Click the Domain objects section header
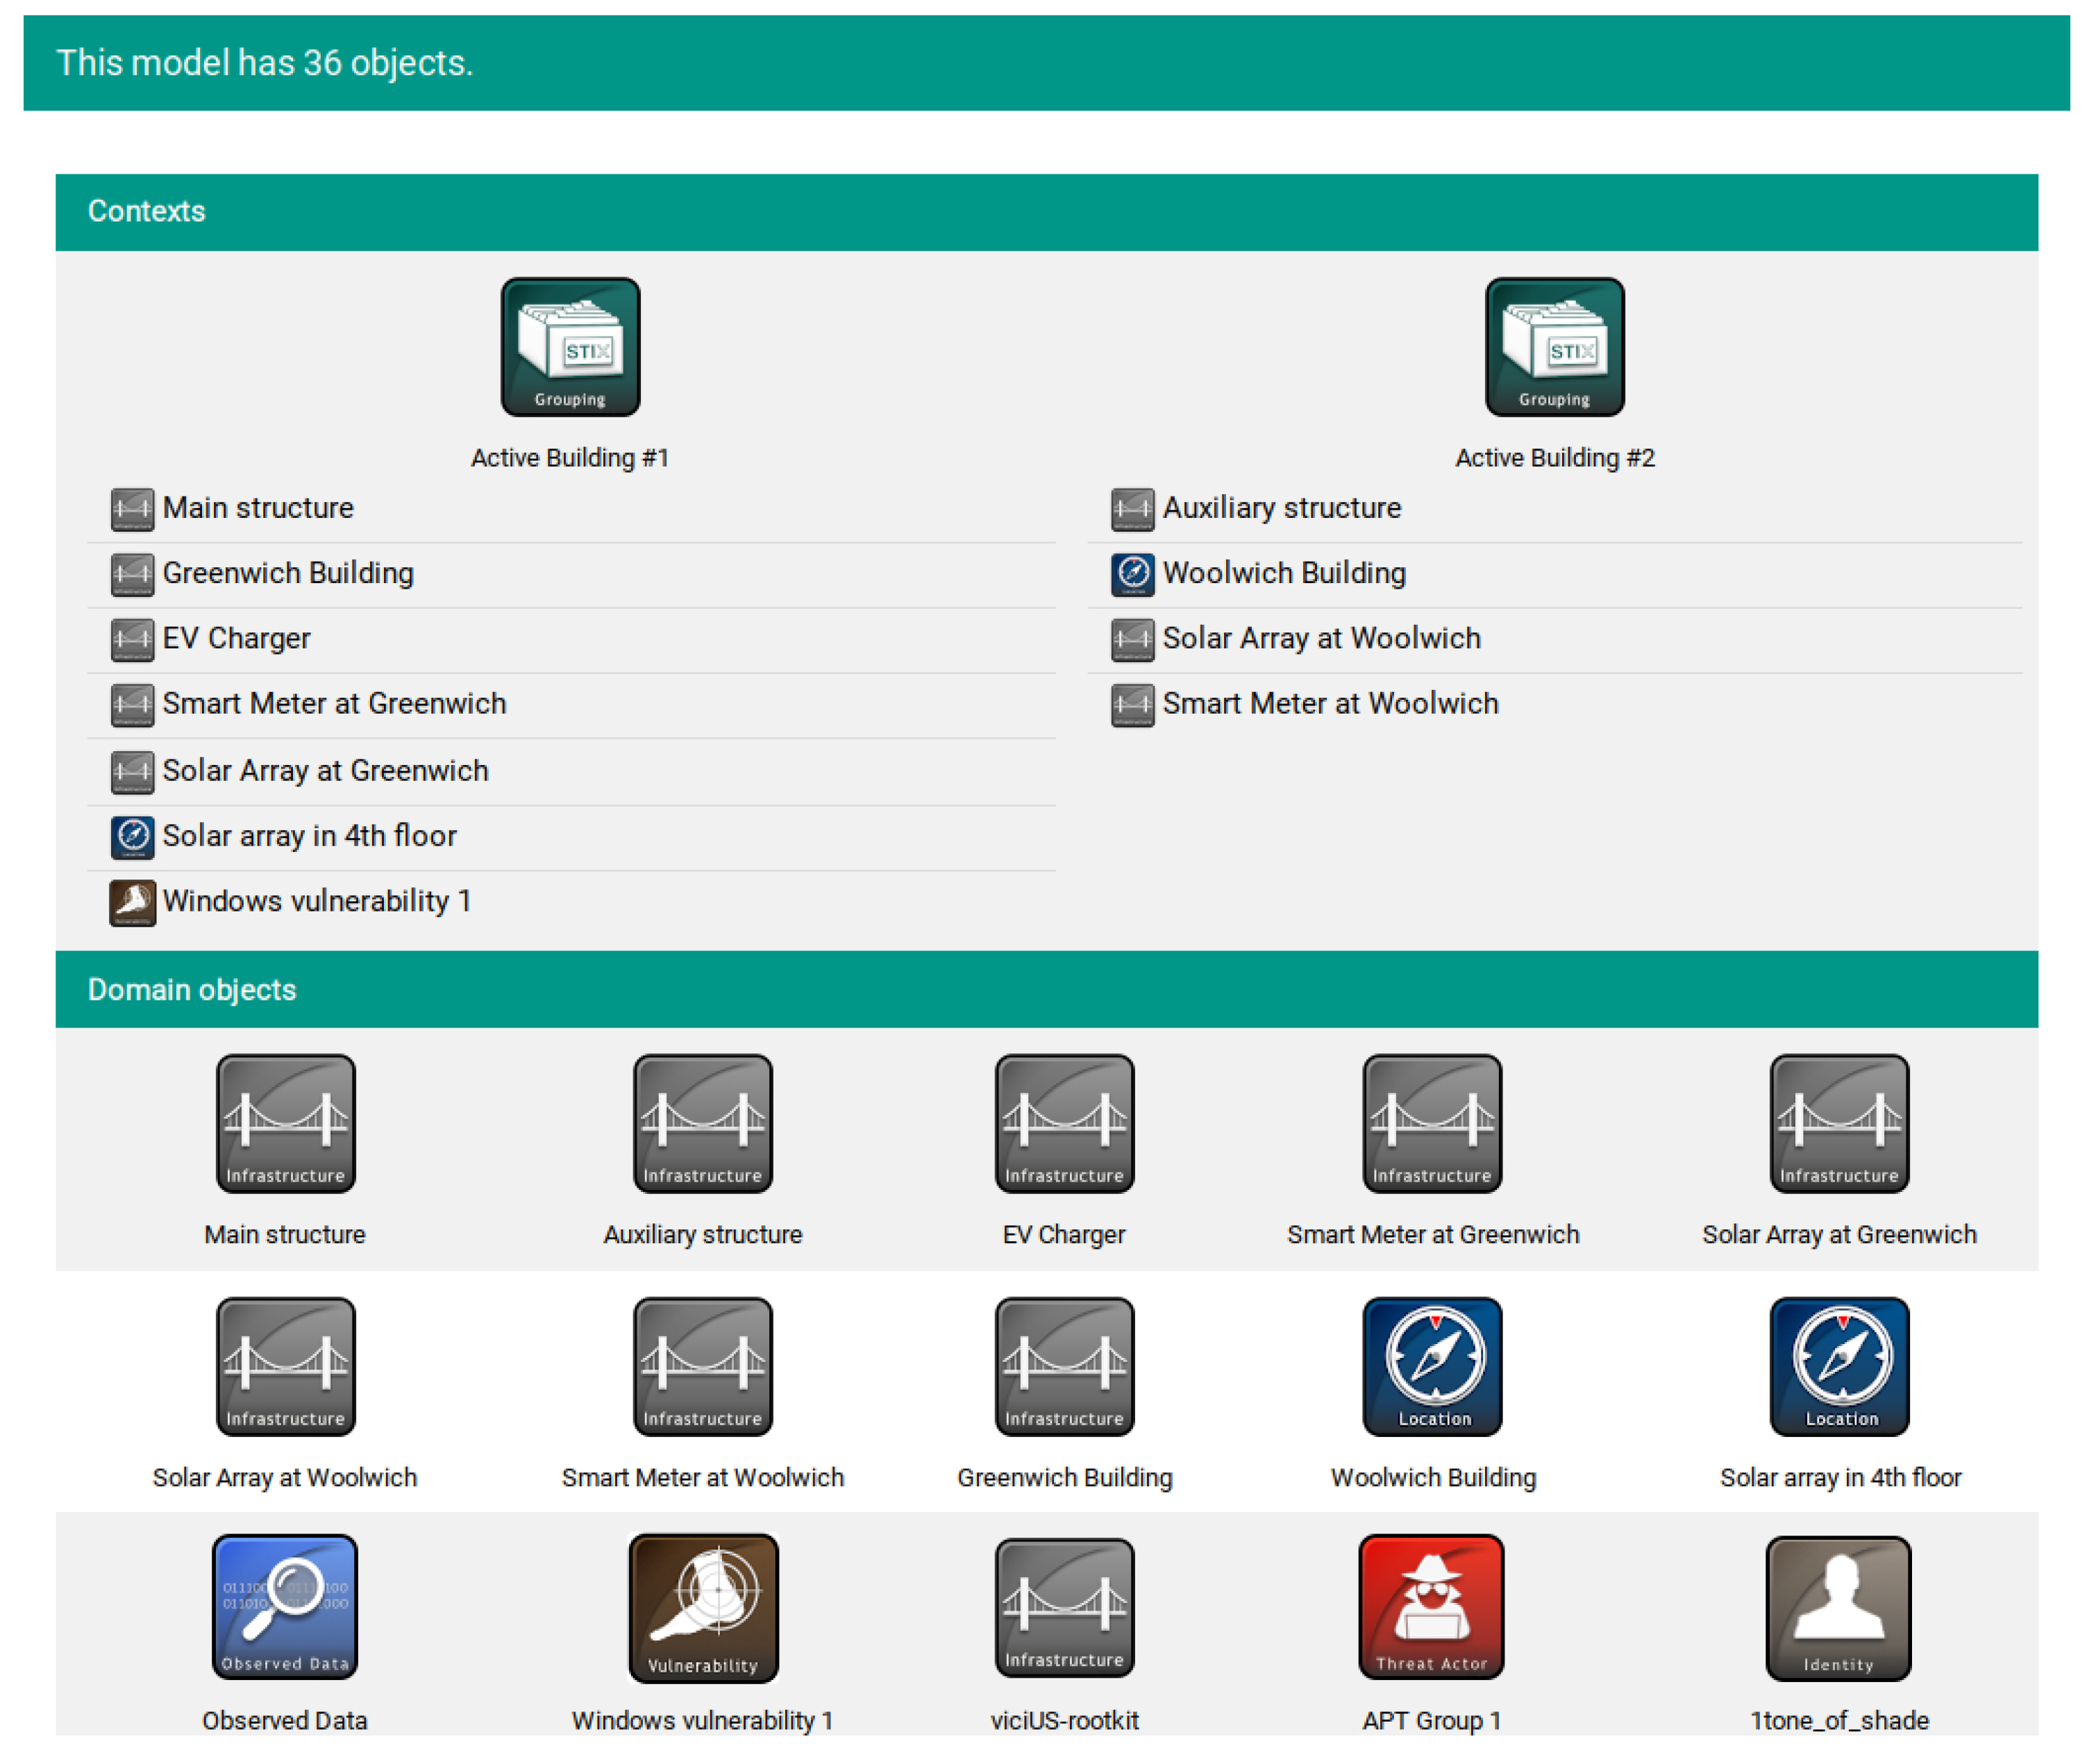2087x1764 pixels. (192, 989)
